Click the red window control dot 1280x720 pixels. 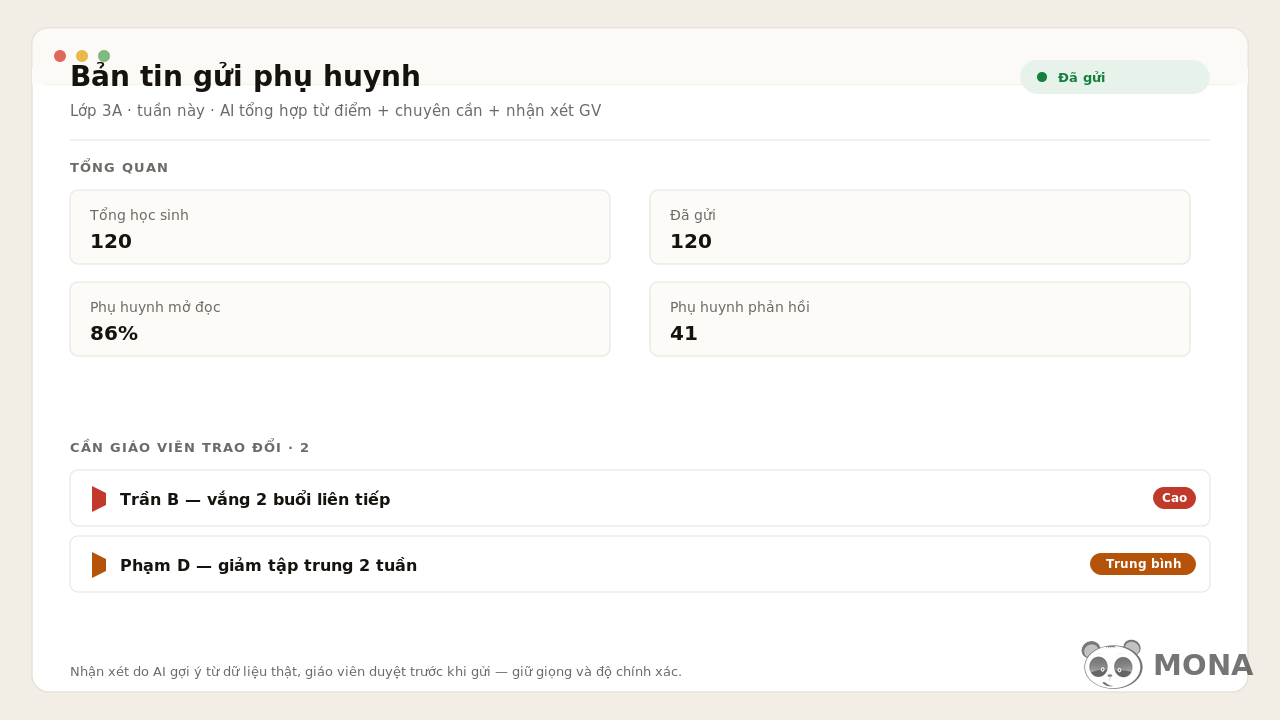point(60,56)
